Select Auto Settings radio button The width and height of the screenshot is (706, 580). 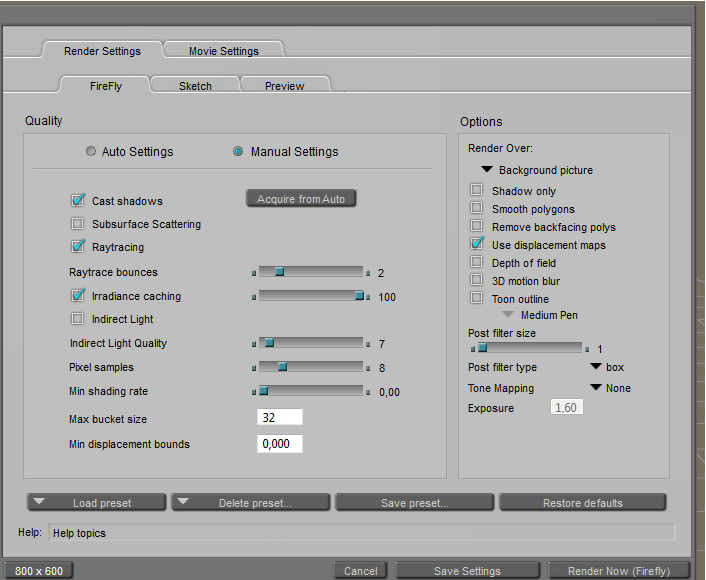[91, 151]
